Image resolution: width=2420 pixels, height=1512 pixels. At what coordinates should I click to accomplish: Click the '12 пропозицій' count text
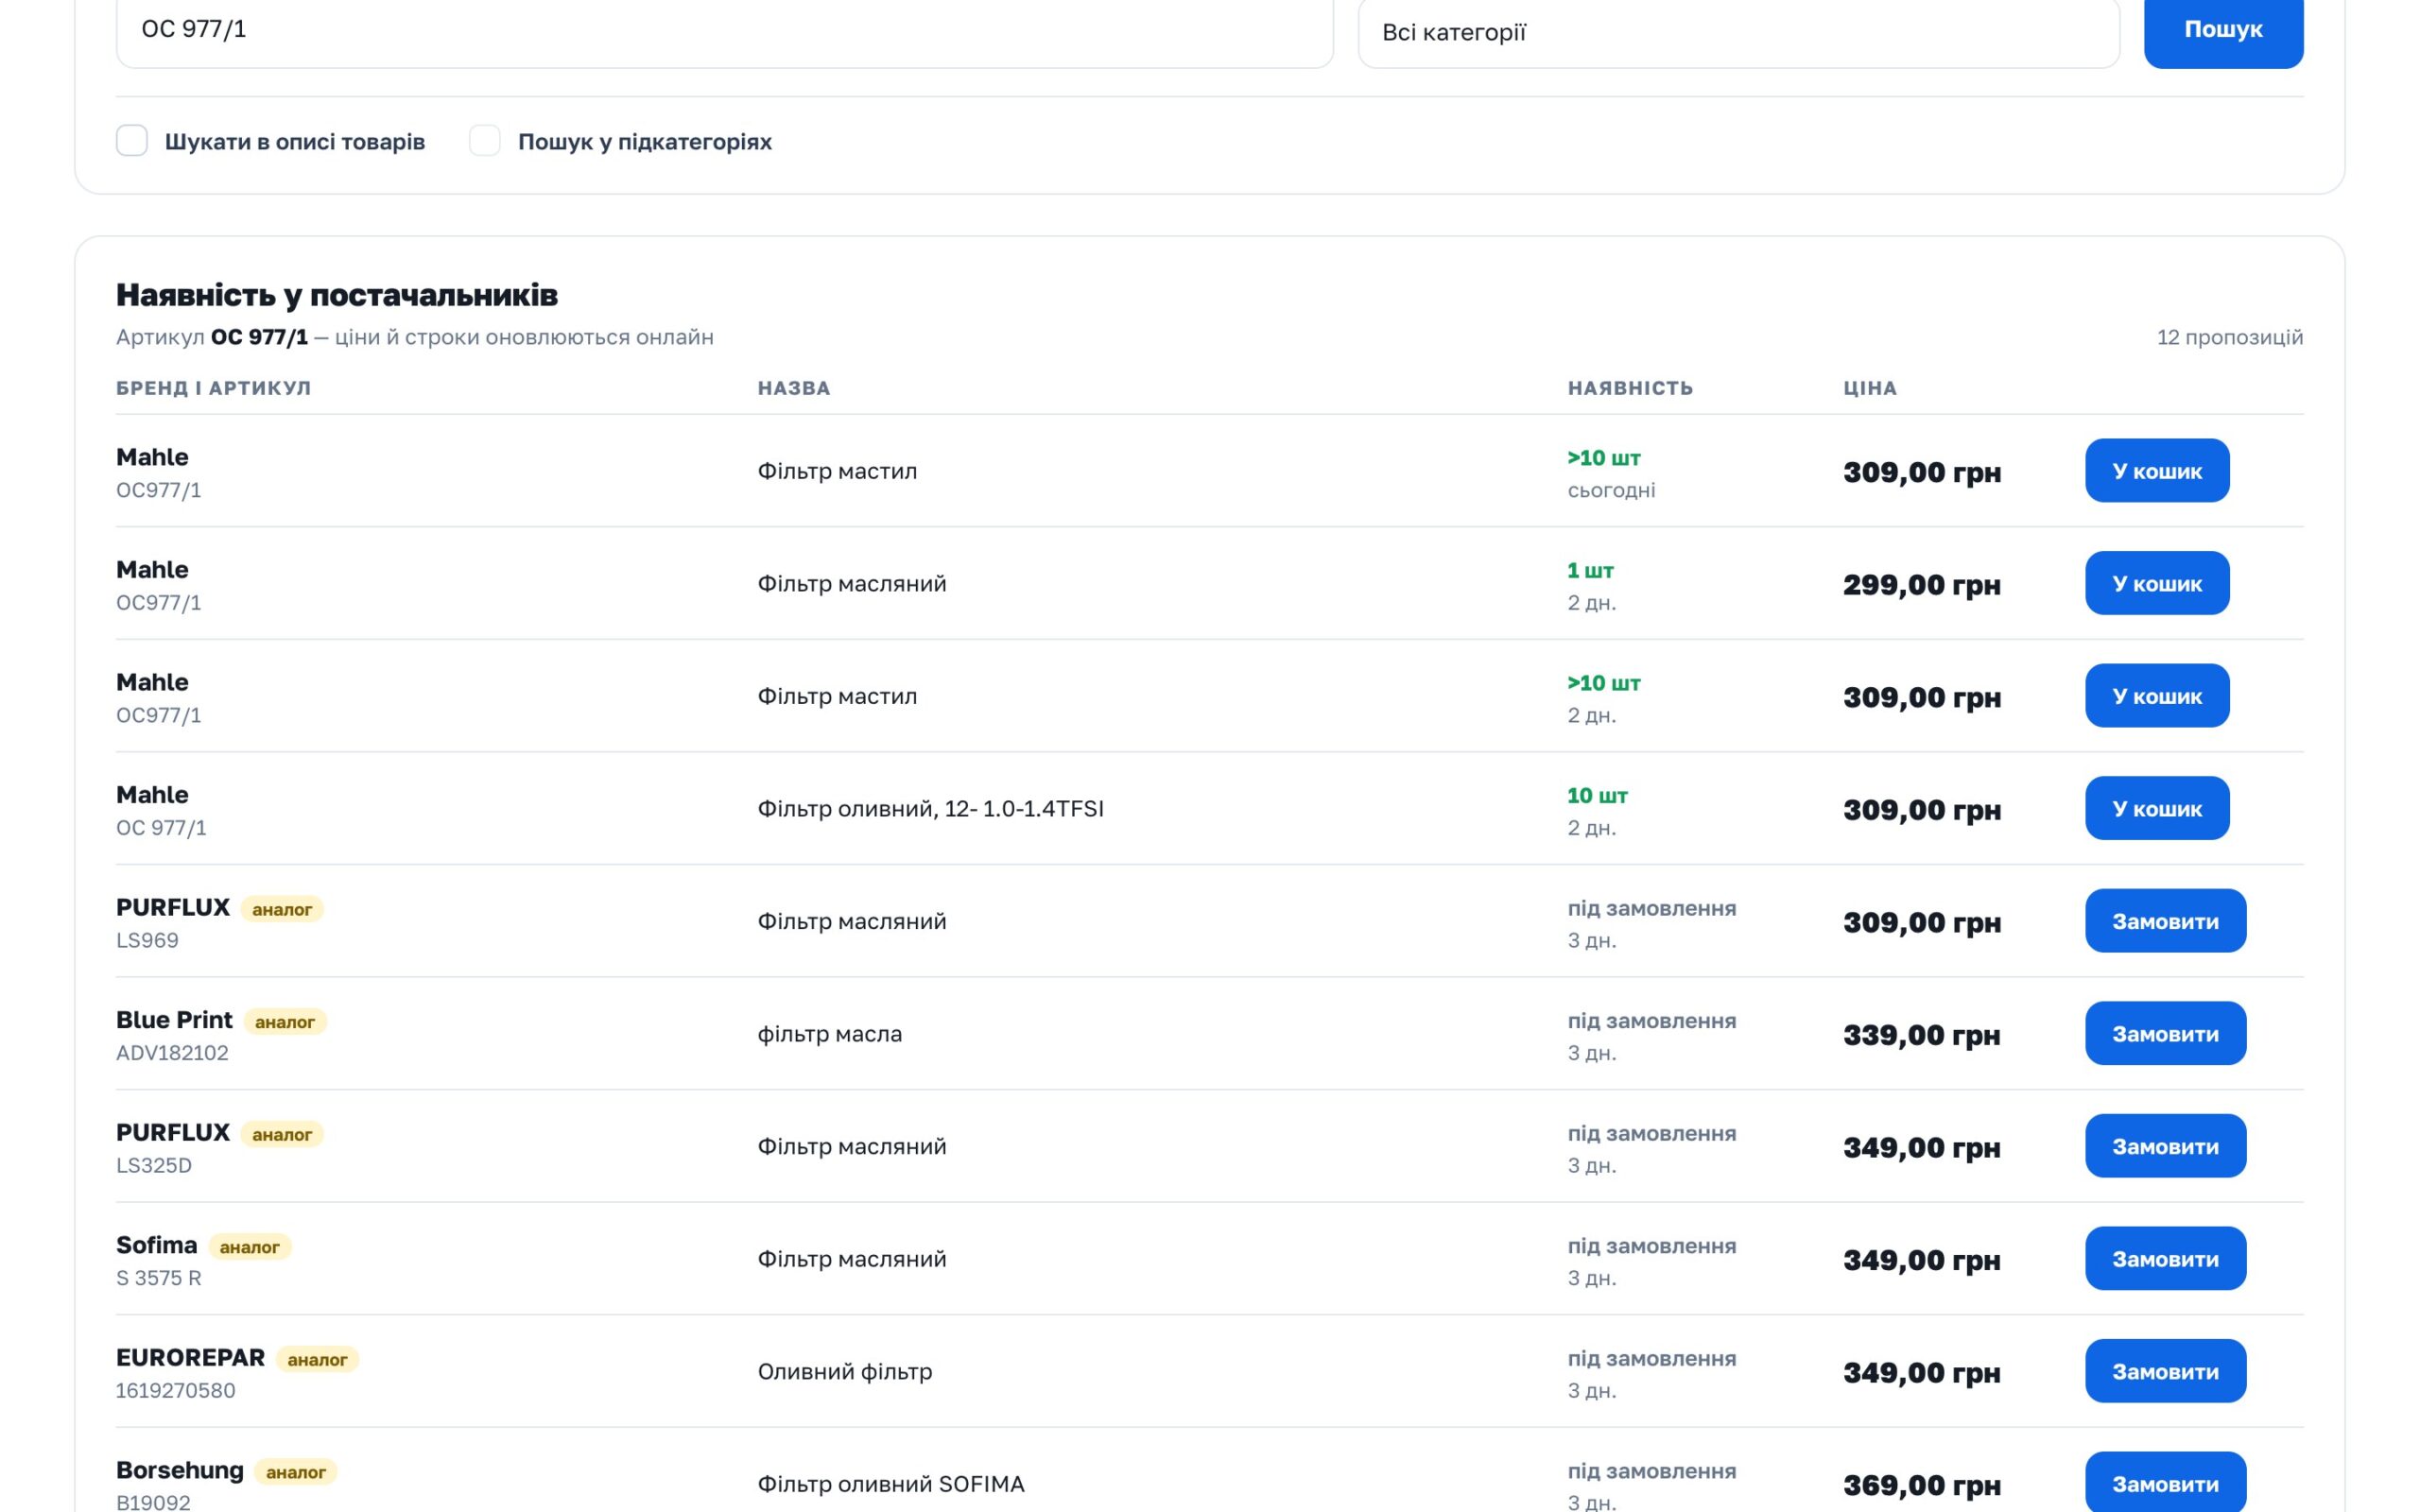(2230, 337)
